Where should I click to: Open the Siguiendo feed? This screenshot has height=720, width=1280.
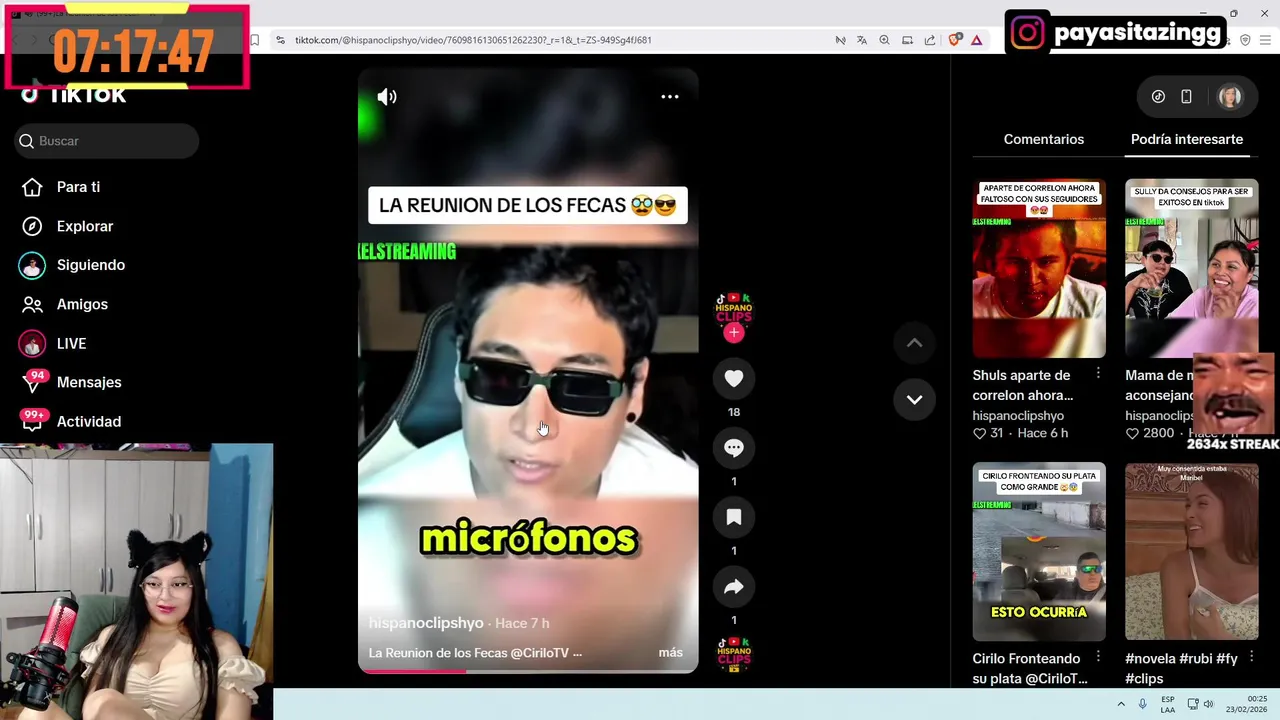[91, 265]
